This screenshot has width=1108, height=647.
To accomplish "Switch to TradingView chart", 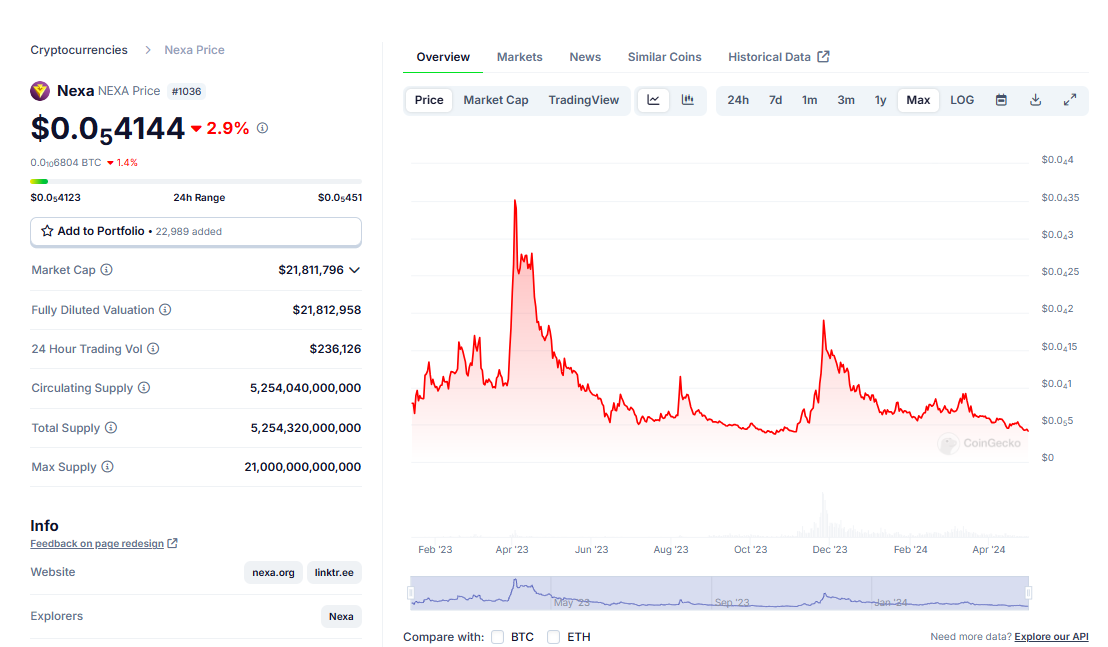I will [x=584, y=100].
